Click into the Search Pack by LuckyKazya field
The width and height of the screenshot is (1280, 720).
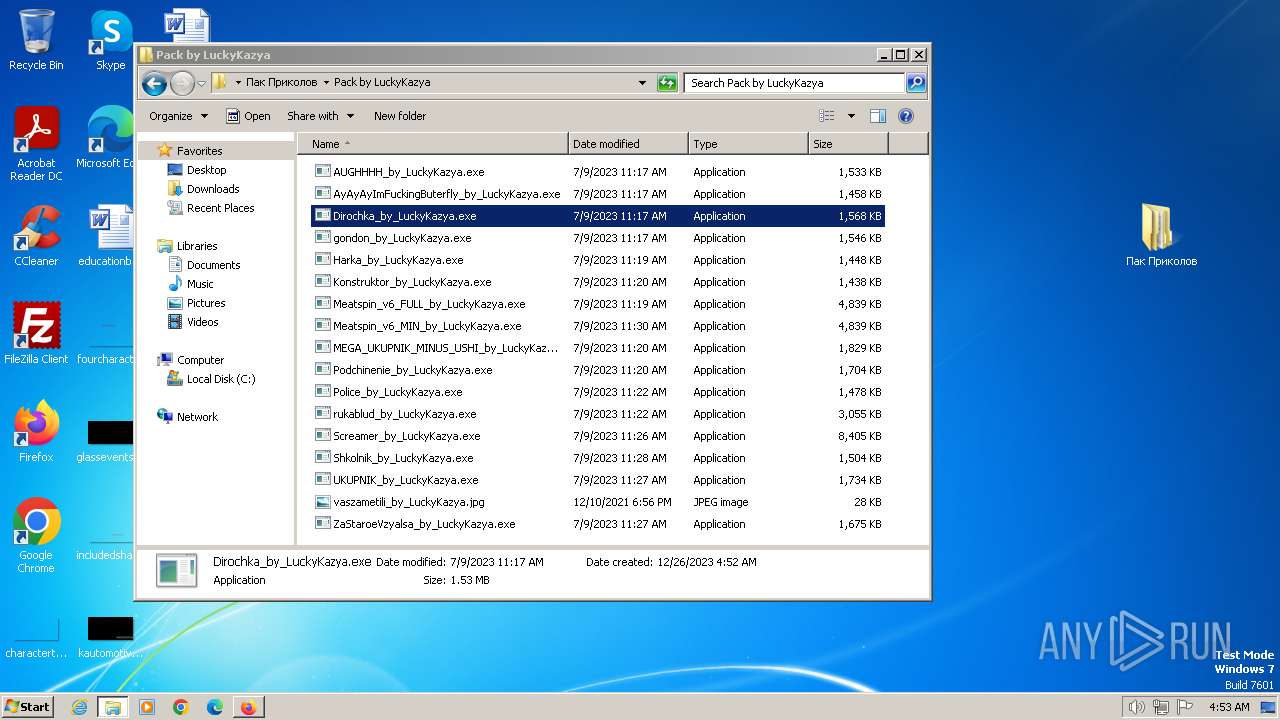point(795,83)
